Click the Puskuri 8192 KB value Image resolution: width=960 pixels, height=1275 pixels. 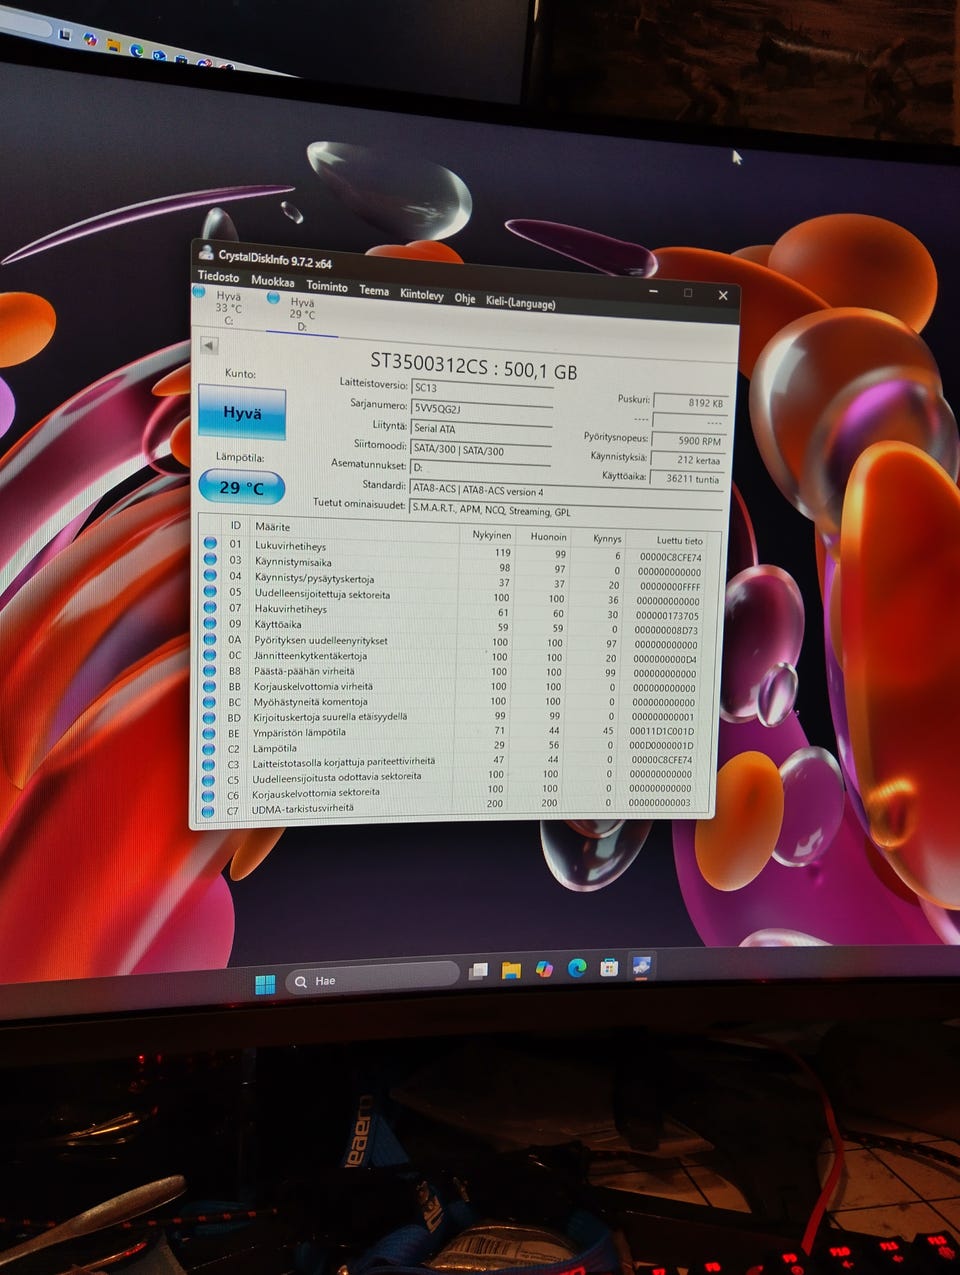point(690,403)
